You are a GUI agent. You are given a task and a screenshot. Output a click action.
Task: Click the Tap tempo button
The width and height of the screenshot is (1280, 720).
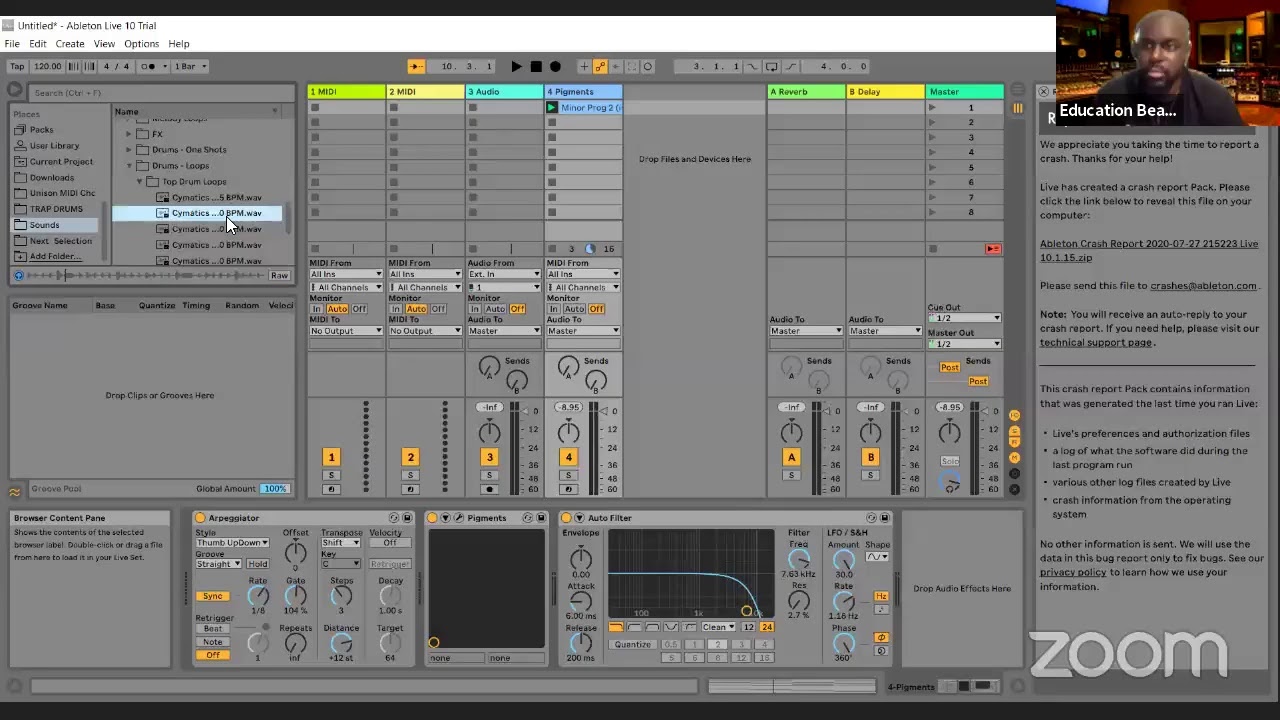click(17, 67)
